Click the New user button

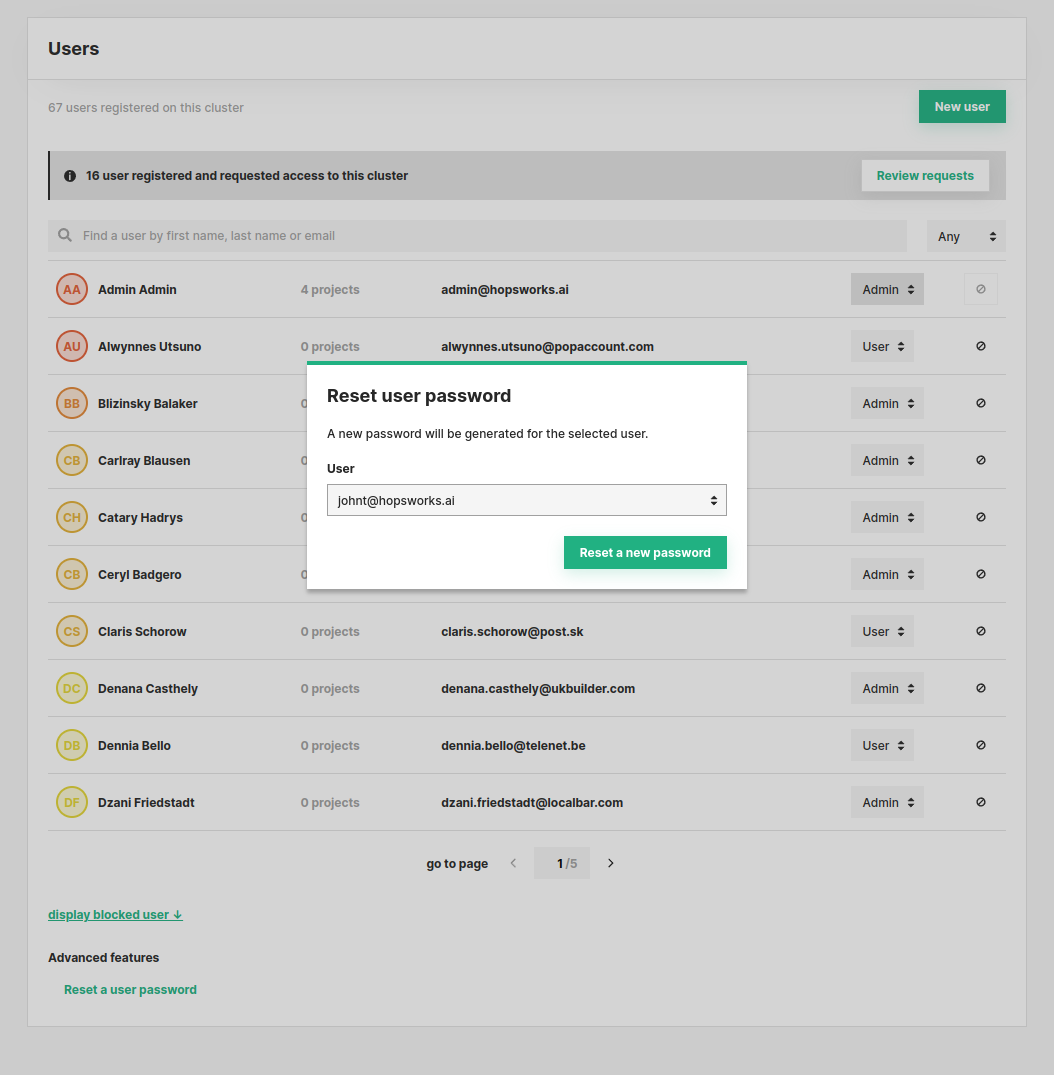point(961,106)
